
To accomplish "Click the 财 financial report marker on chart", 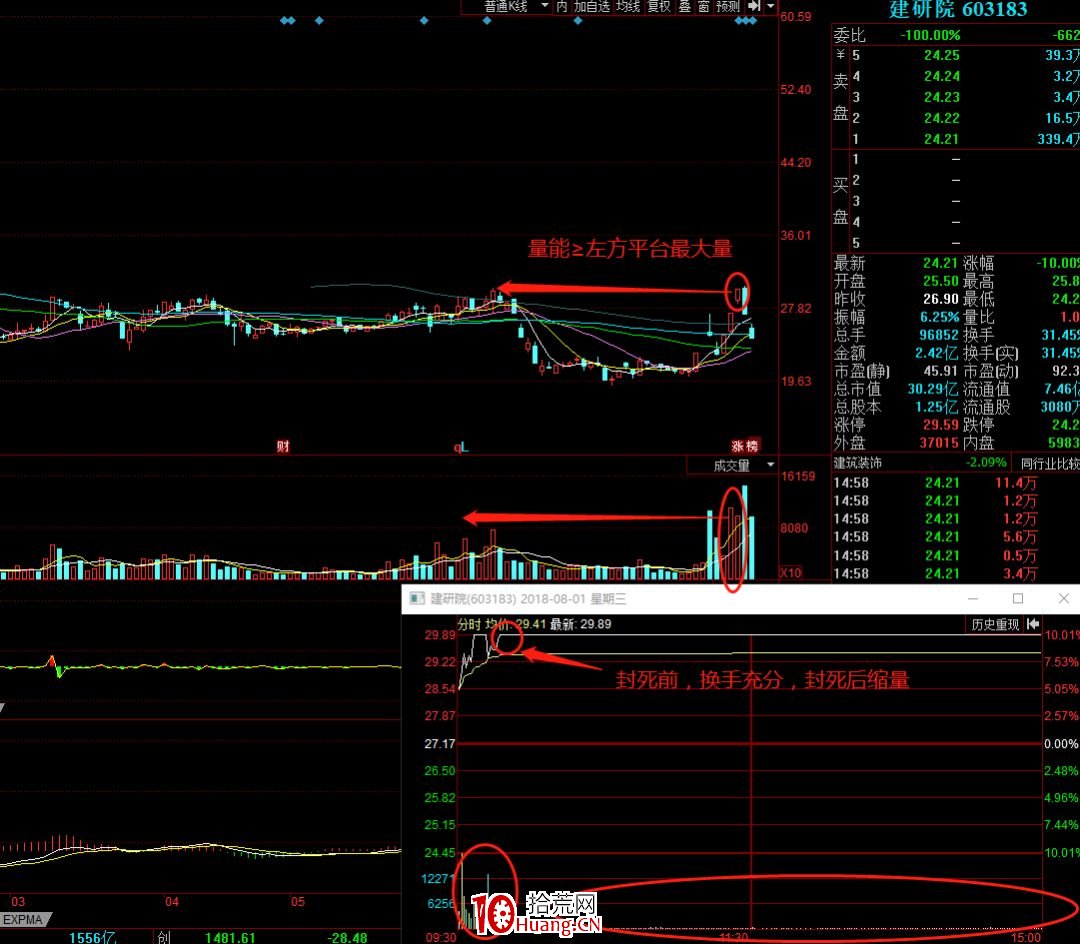I will click(283, 446).
